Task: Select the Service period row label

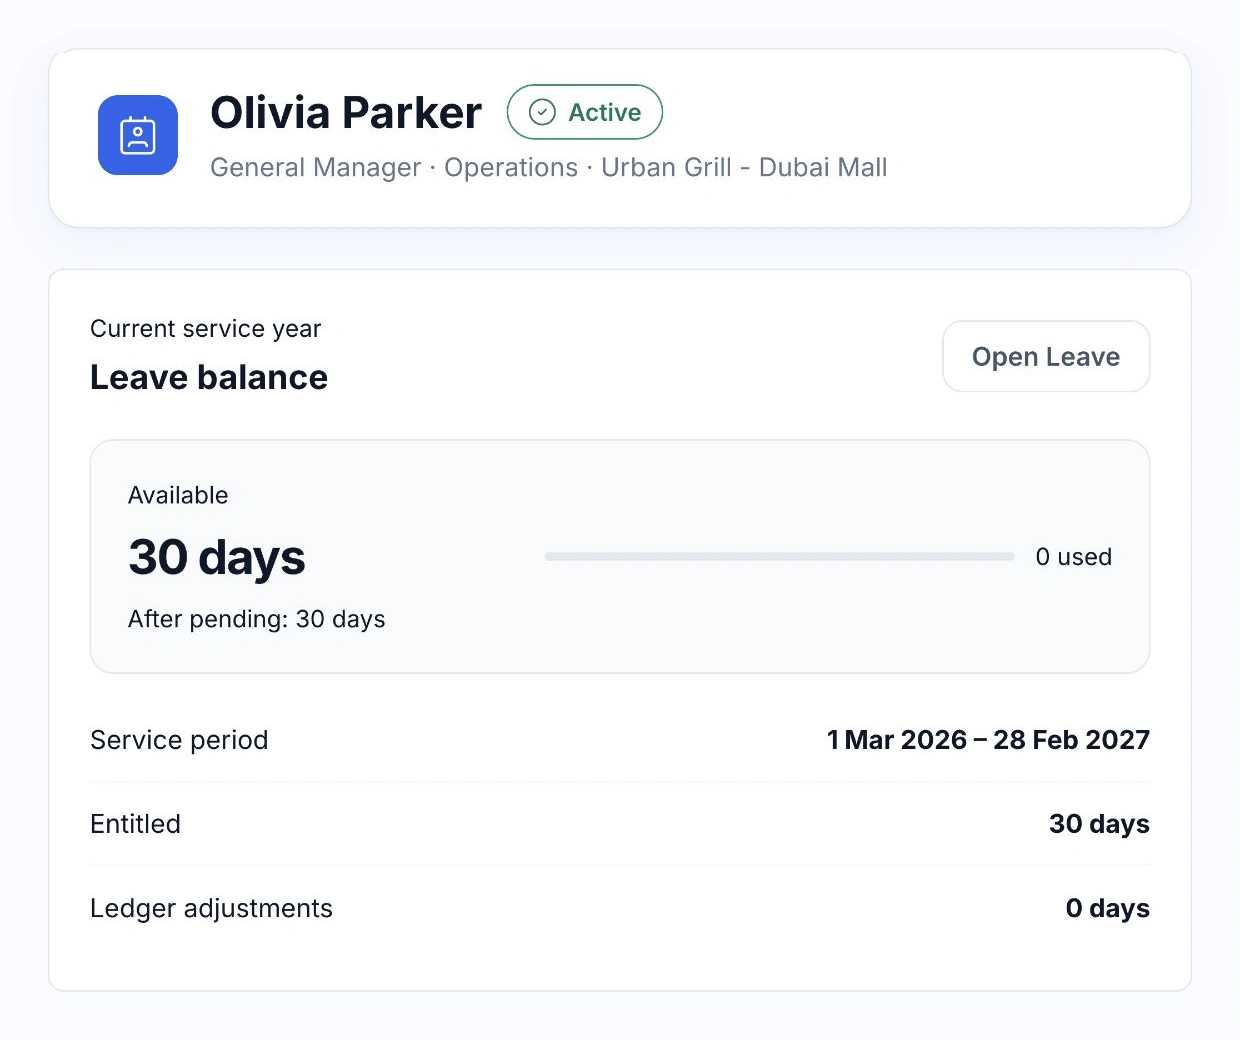Action: [179, 740]
